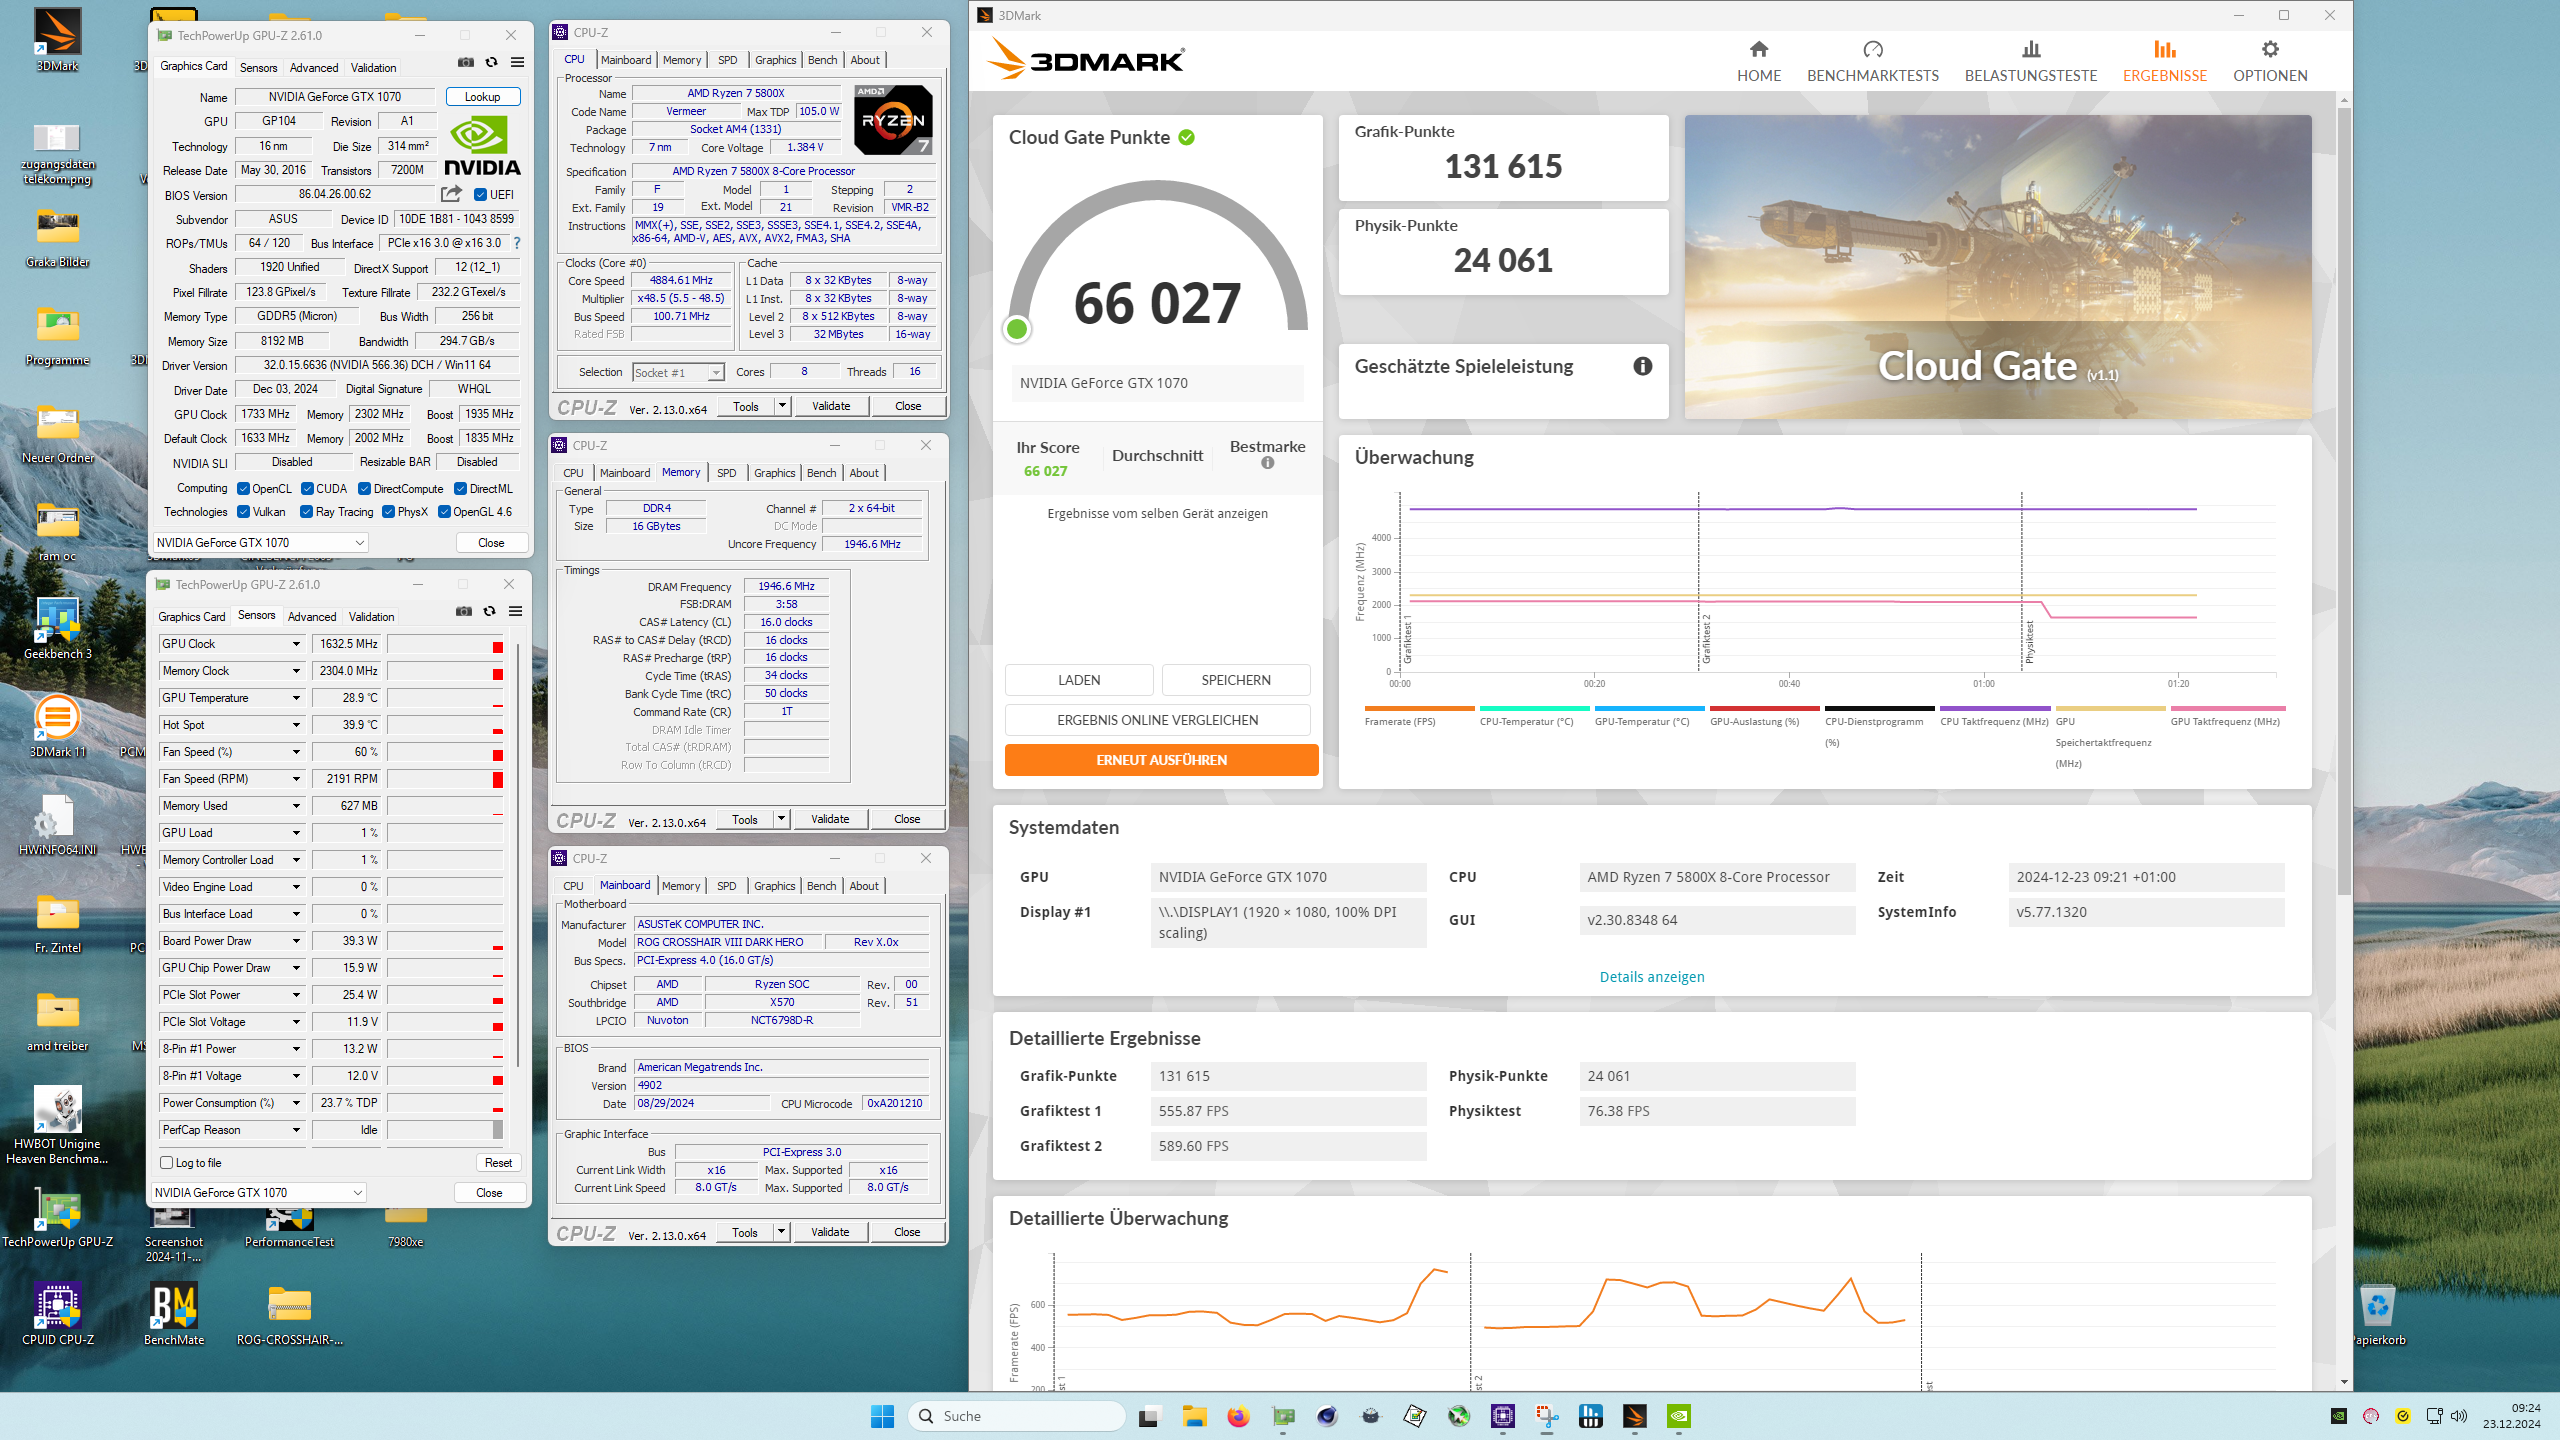Switch to Validation tab in top GPU-Z window
Screen dimensions: 2560x1440
click(x=373, y=68)
